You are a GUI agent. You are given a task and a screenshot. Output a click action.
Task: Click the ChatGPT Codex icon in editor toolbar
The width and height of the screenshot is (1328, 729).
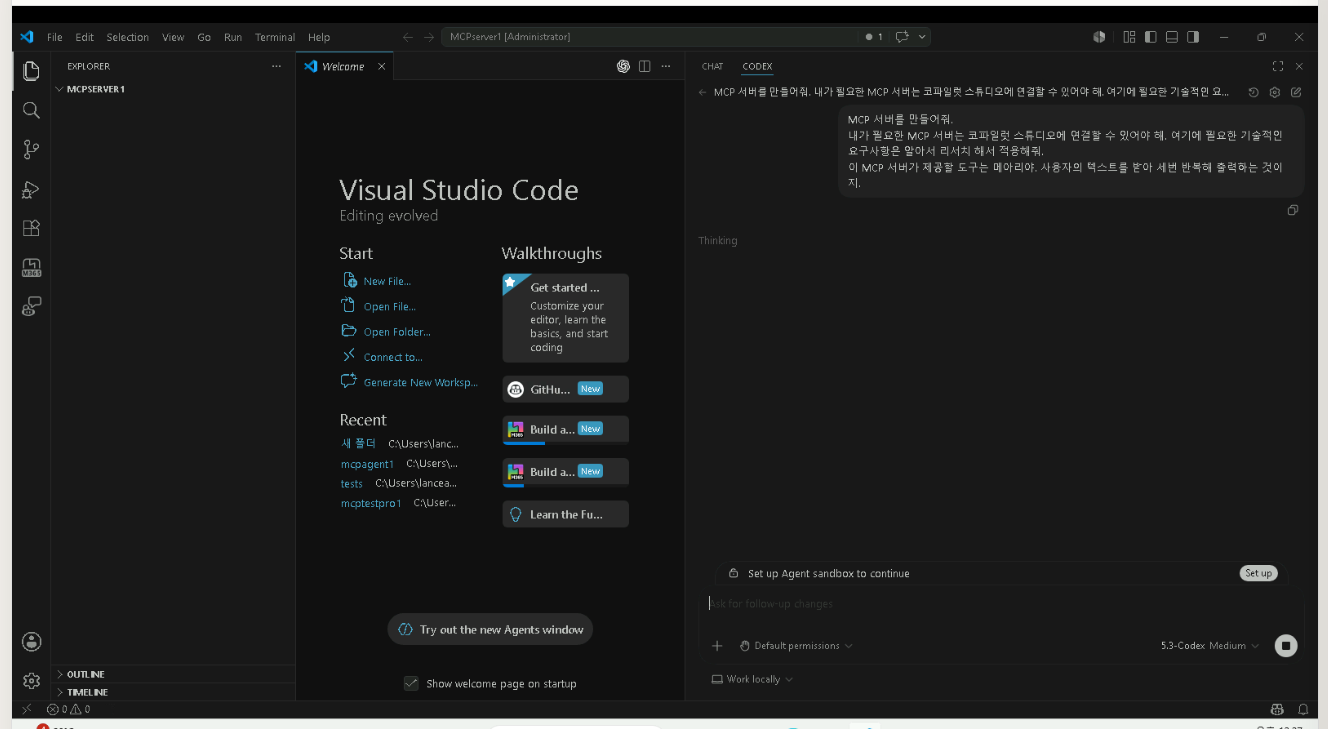623,66
